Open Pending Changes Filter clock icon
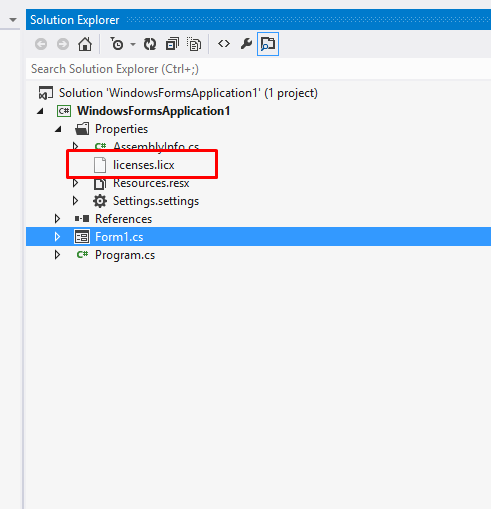491x509 pixels. (117, 44)
